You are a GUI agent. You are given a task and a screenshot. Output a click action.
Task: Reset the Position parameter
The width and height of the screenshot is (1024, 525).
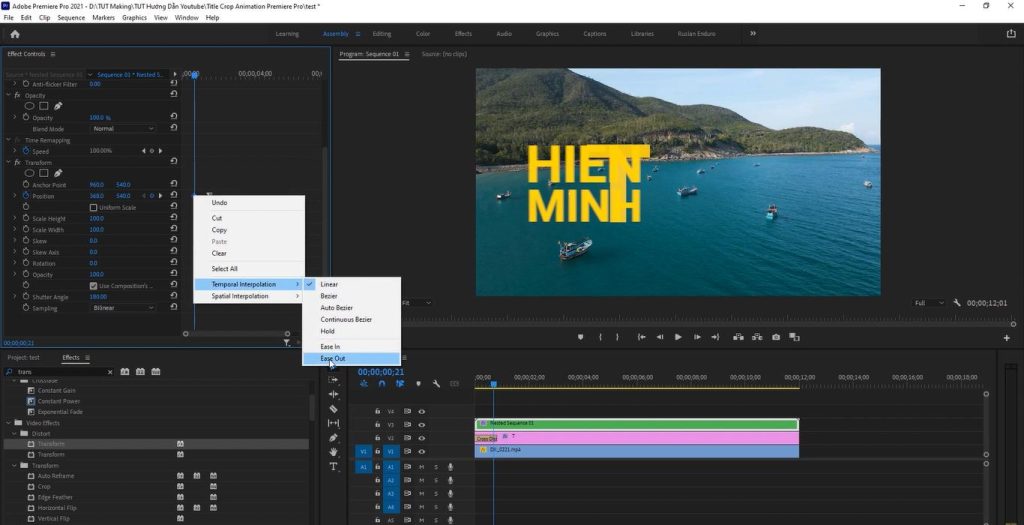pyautogui.click(x=174, y=195)
